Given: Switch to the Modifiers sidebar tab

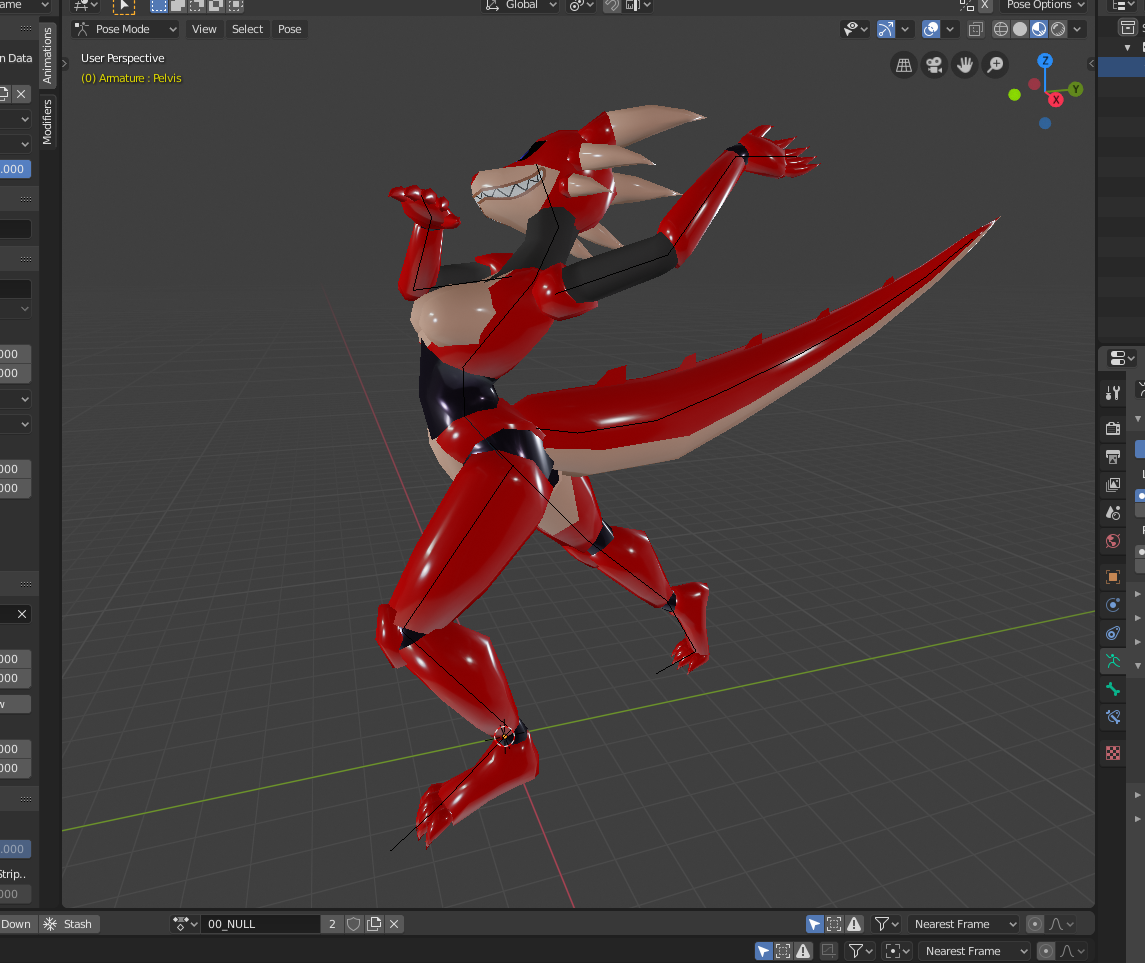Looking at the screenshot, I should click(47, 122).
